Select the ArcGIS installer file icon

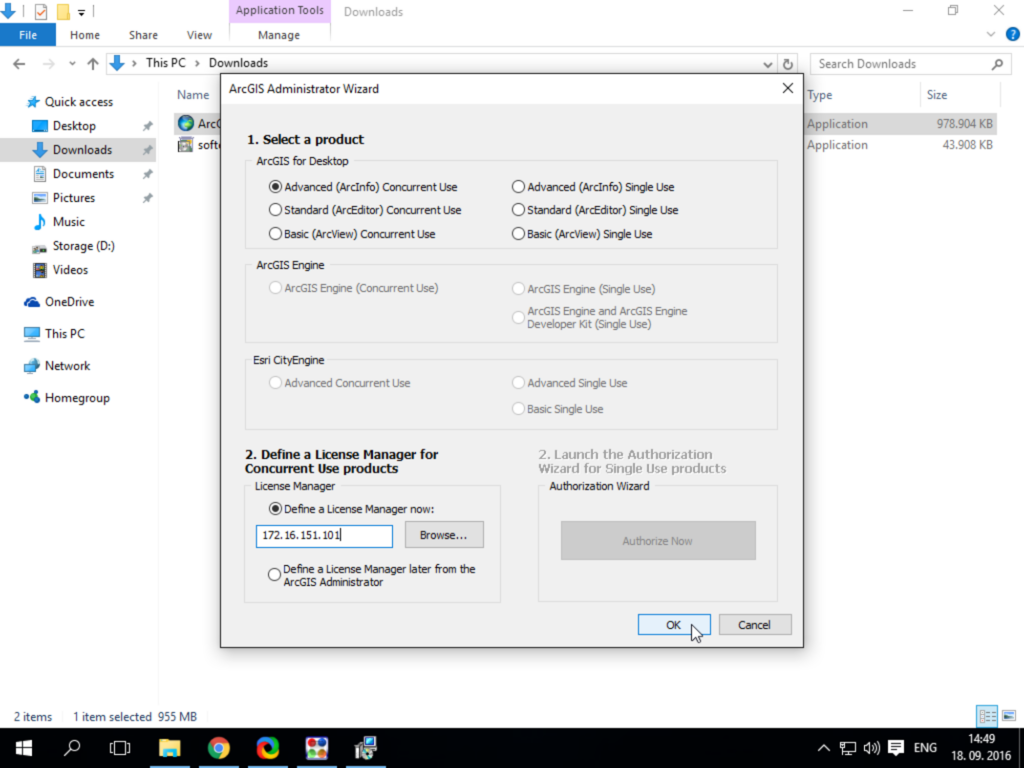click(186, 123)
